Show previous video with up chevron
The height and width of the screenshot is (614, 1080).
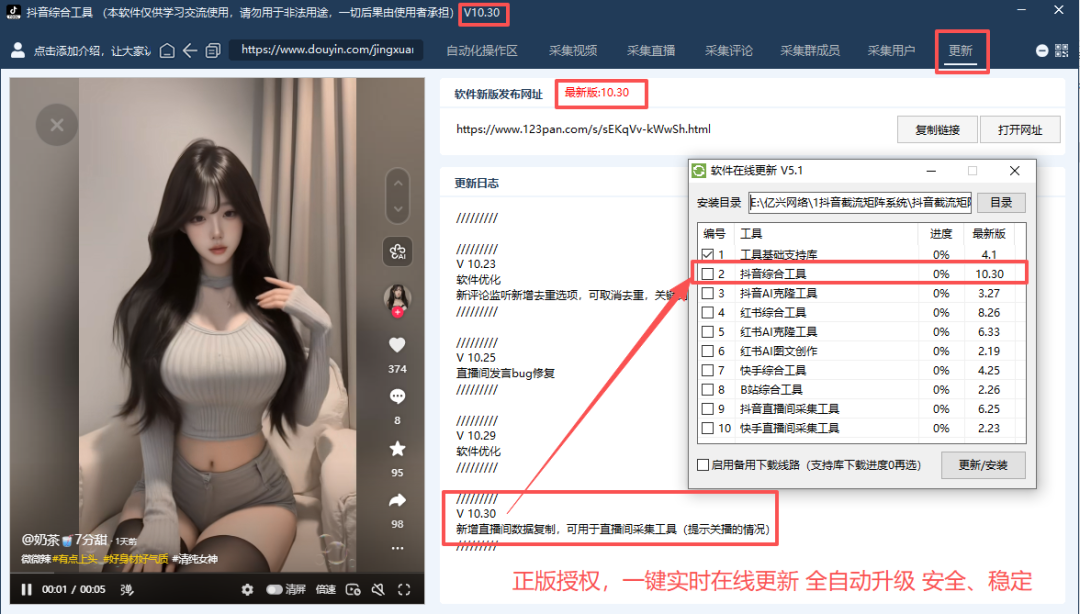click(397, 183)
